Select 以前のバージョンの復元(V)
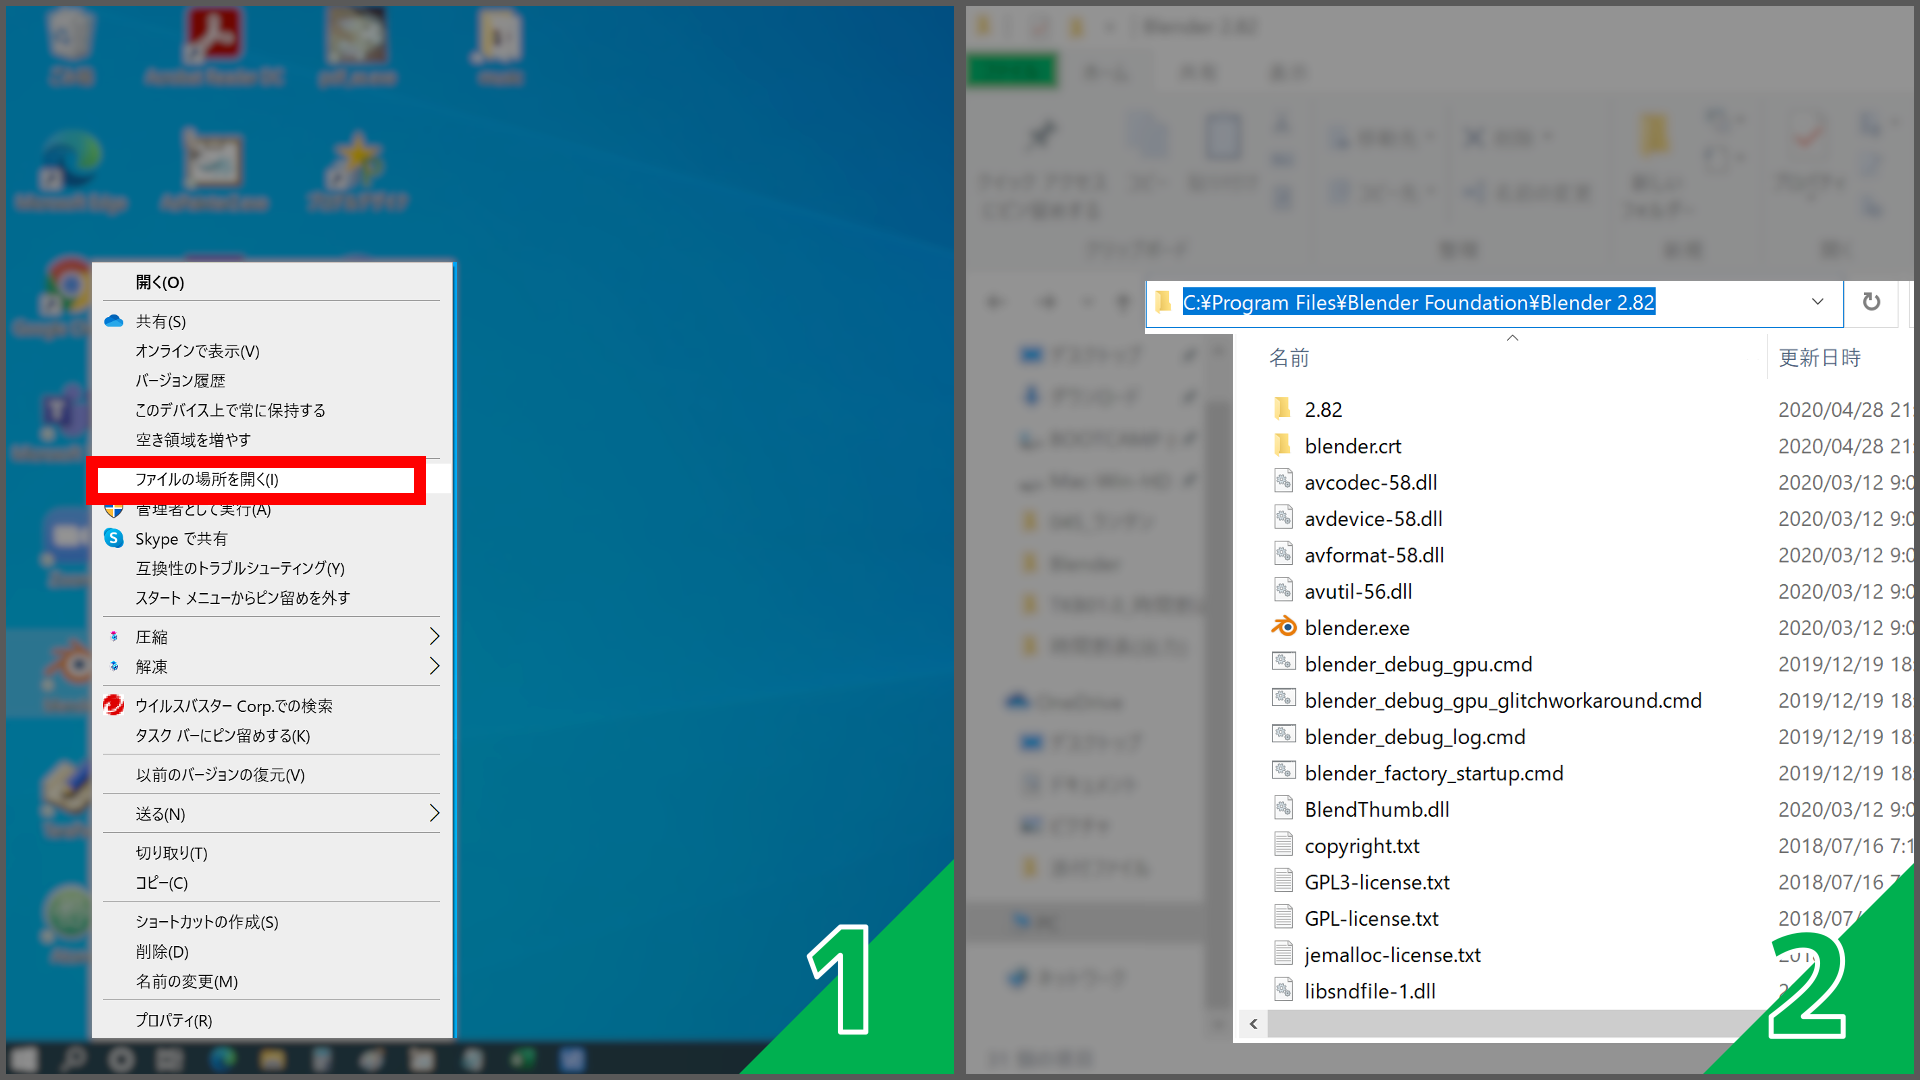 (x=272, y=775)
